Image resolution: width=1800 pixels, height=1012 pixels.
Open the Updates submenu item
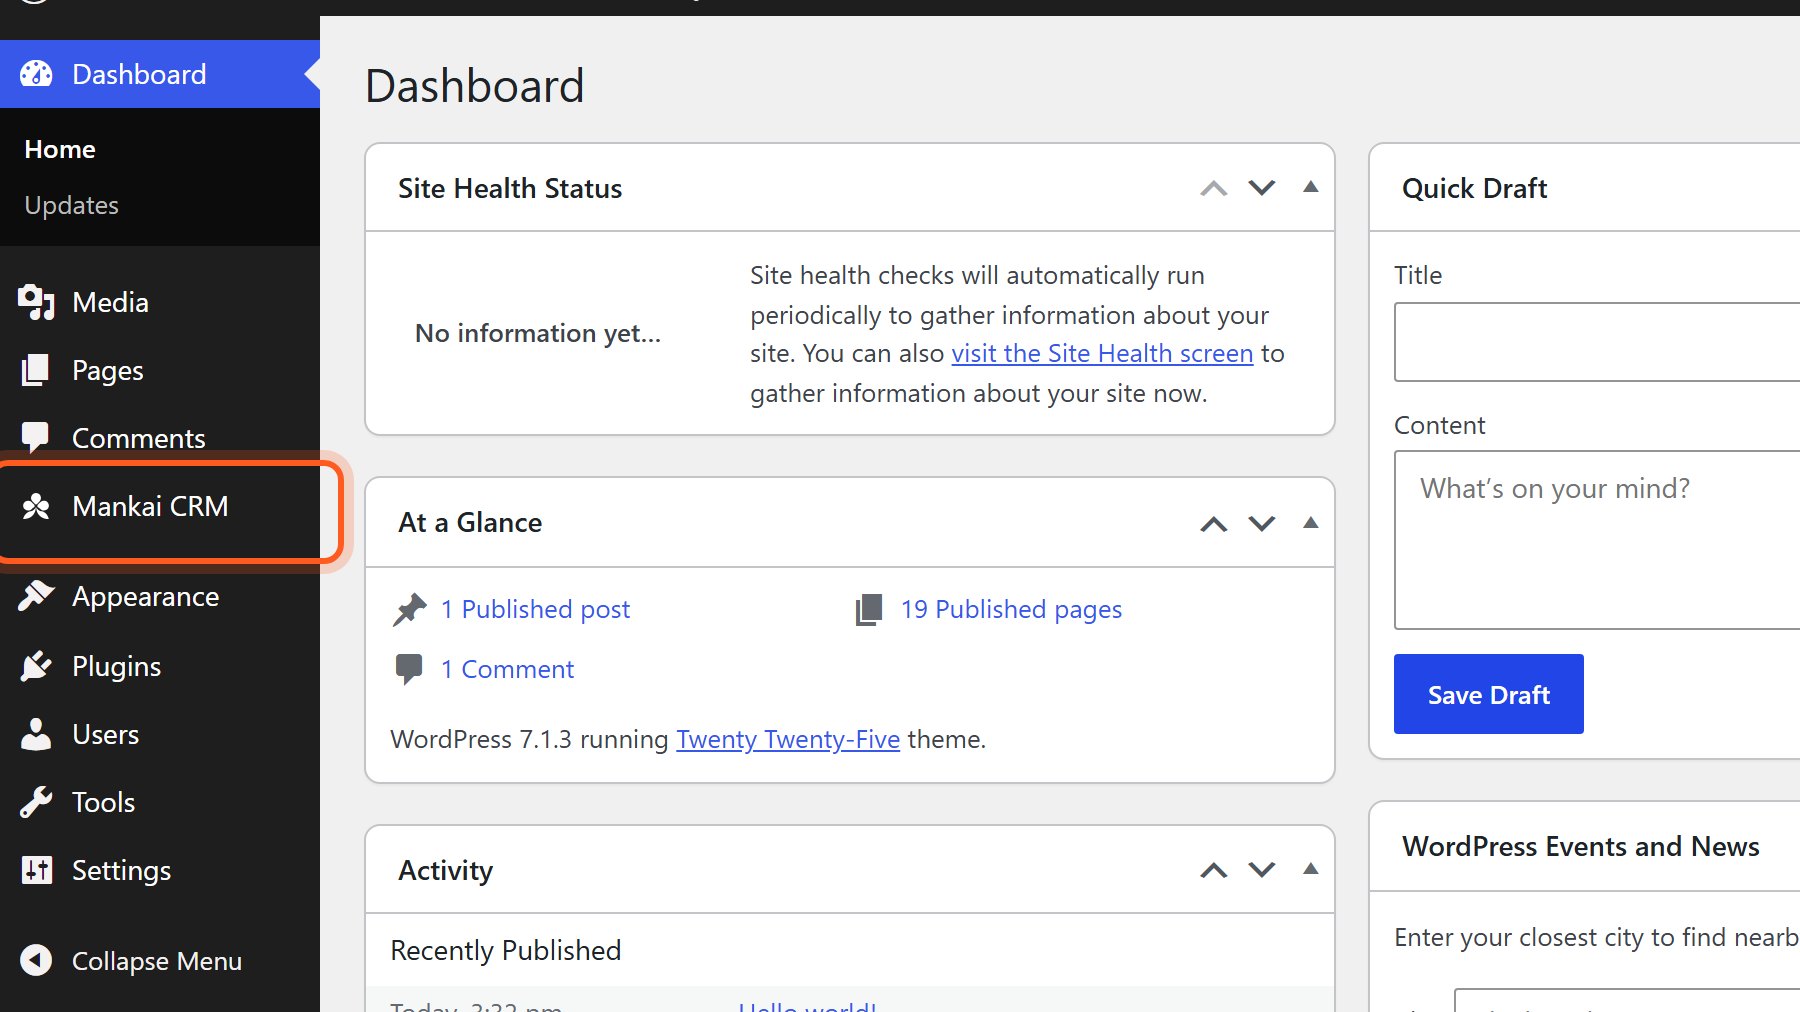pyautogui.click(x=71, y=205)
